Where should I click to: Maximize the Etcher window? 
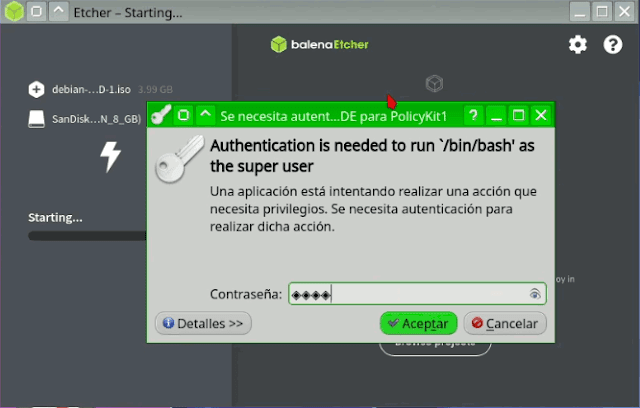pyautogui.click(x=602, y=11)
